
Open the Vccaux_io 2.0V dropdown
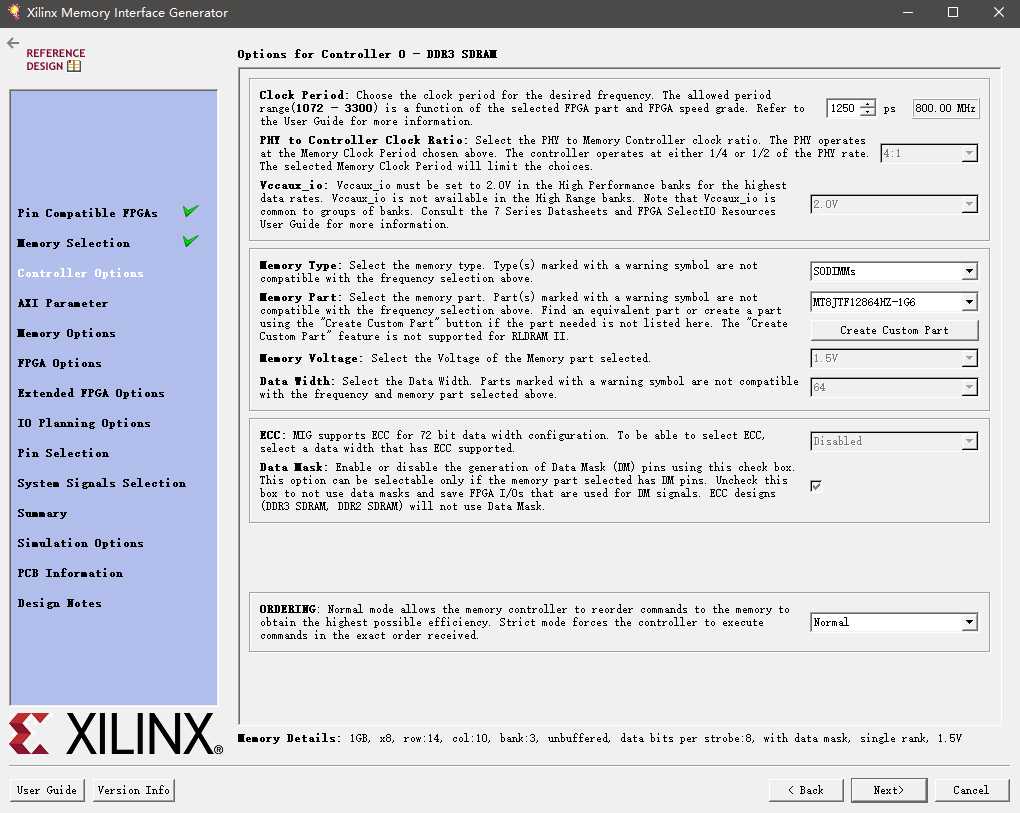point(894,204)
